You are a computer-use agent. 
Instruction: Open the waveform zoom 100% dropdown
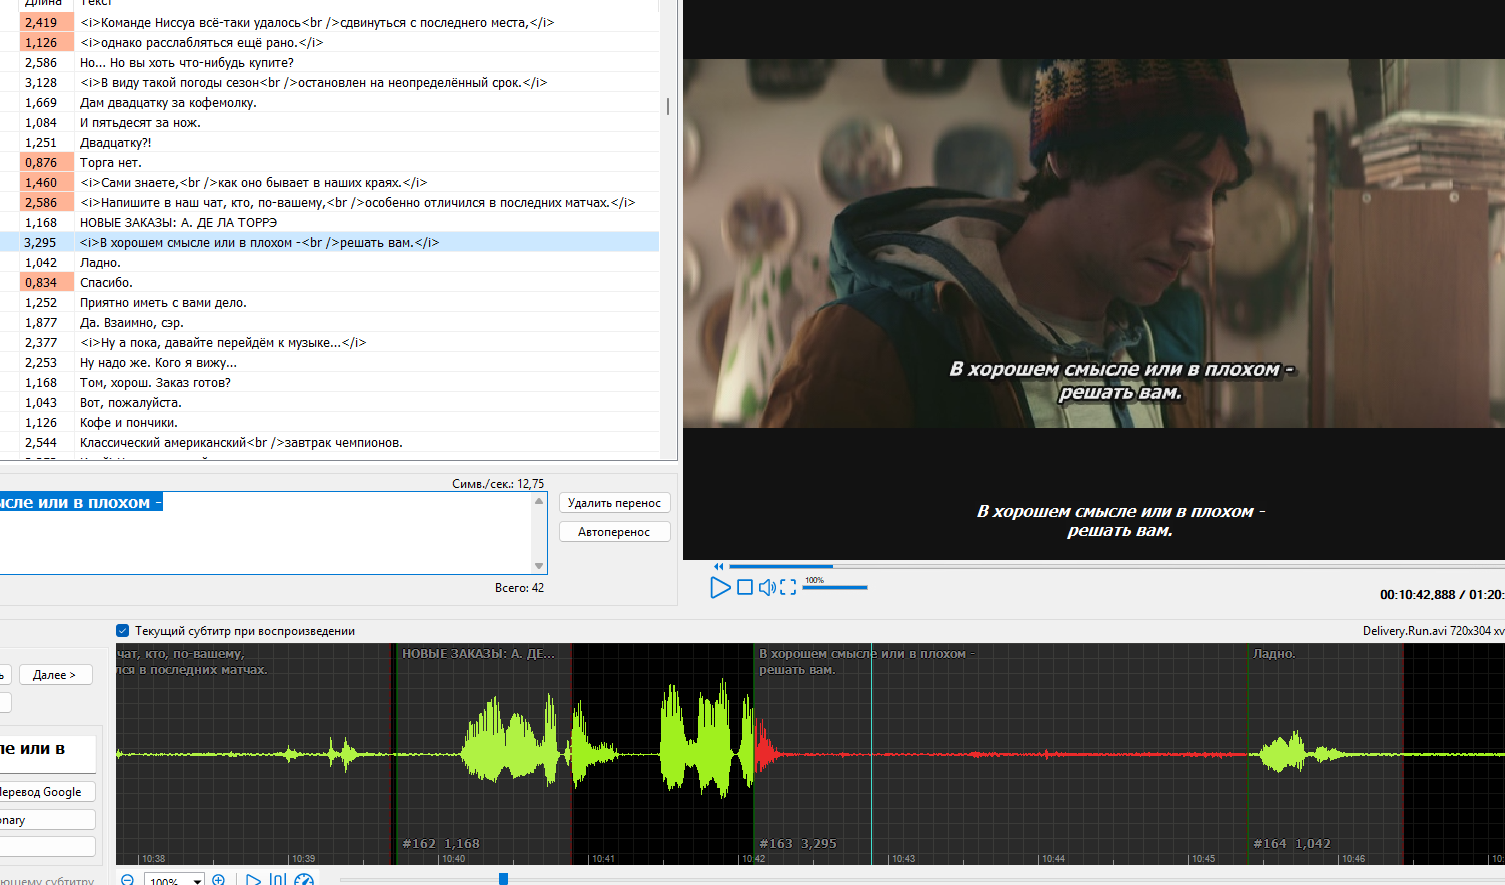197,881
